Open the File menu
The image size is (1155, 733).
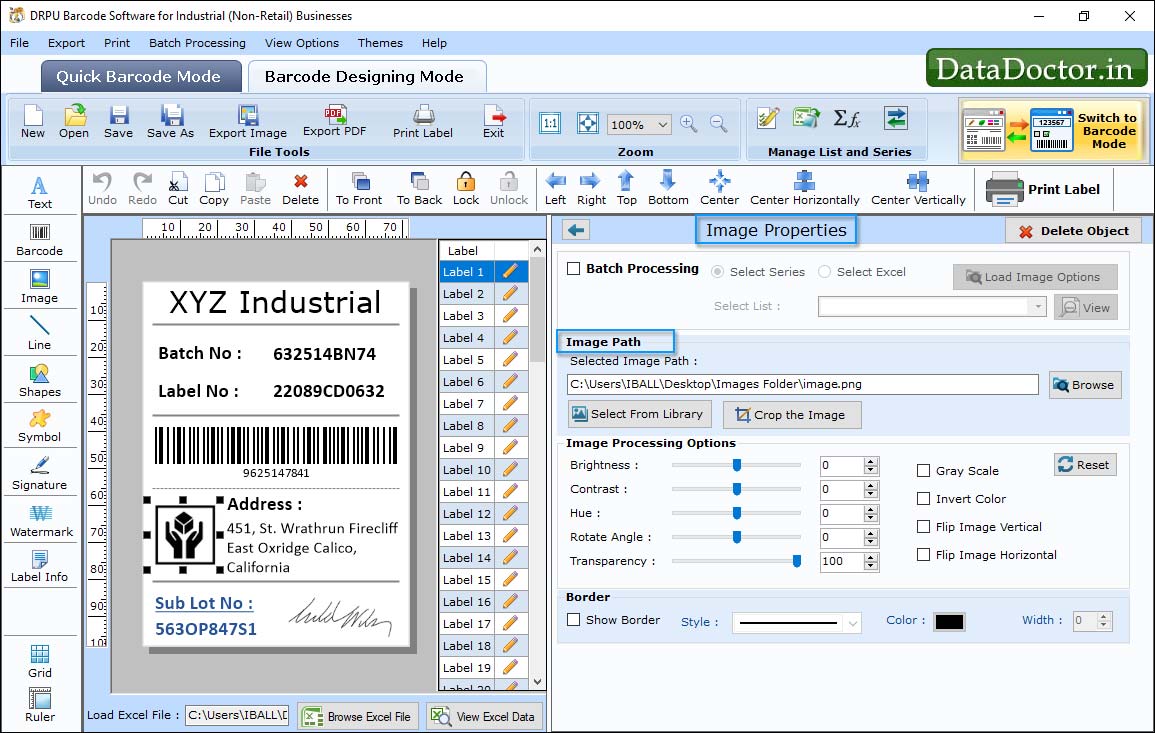tap(19, 43)
